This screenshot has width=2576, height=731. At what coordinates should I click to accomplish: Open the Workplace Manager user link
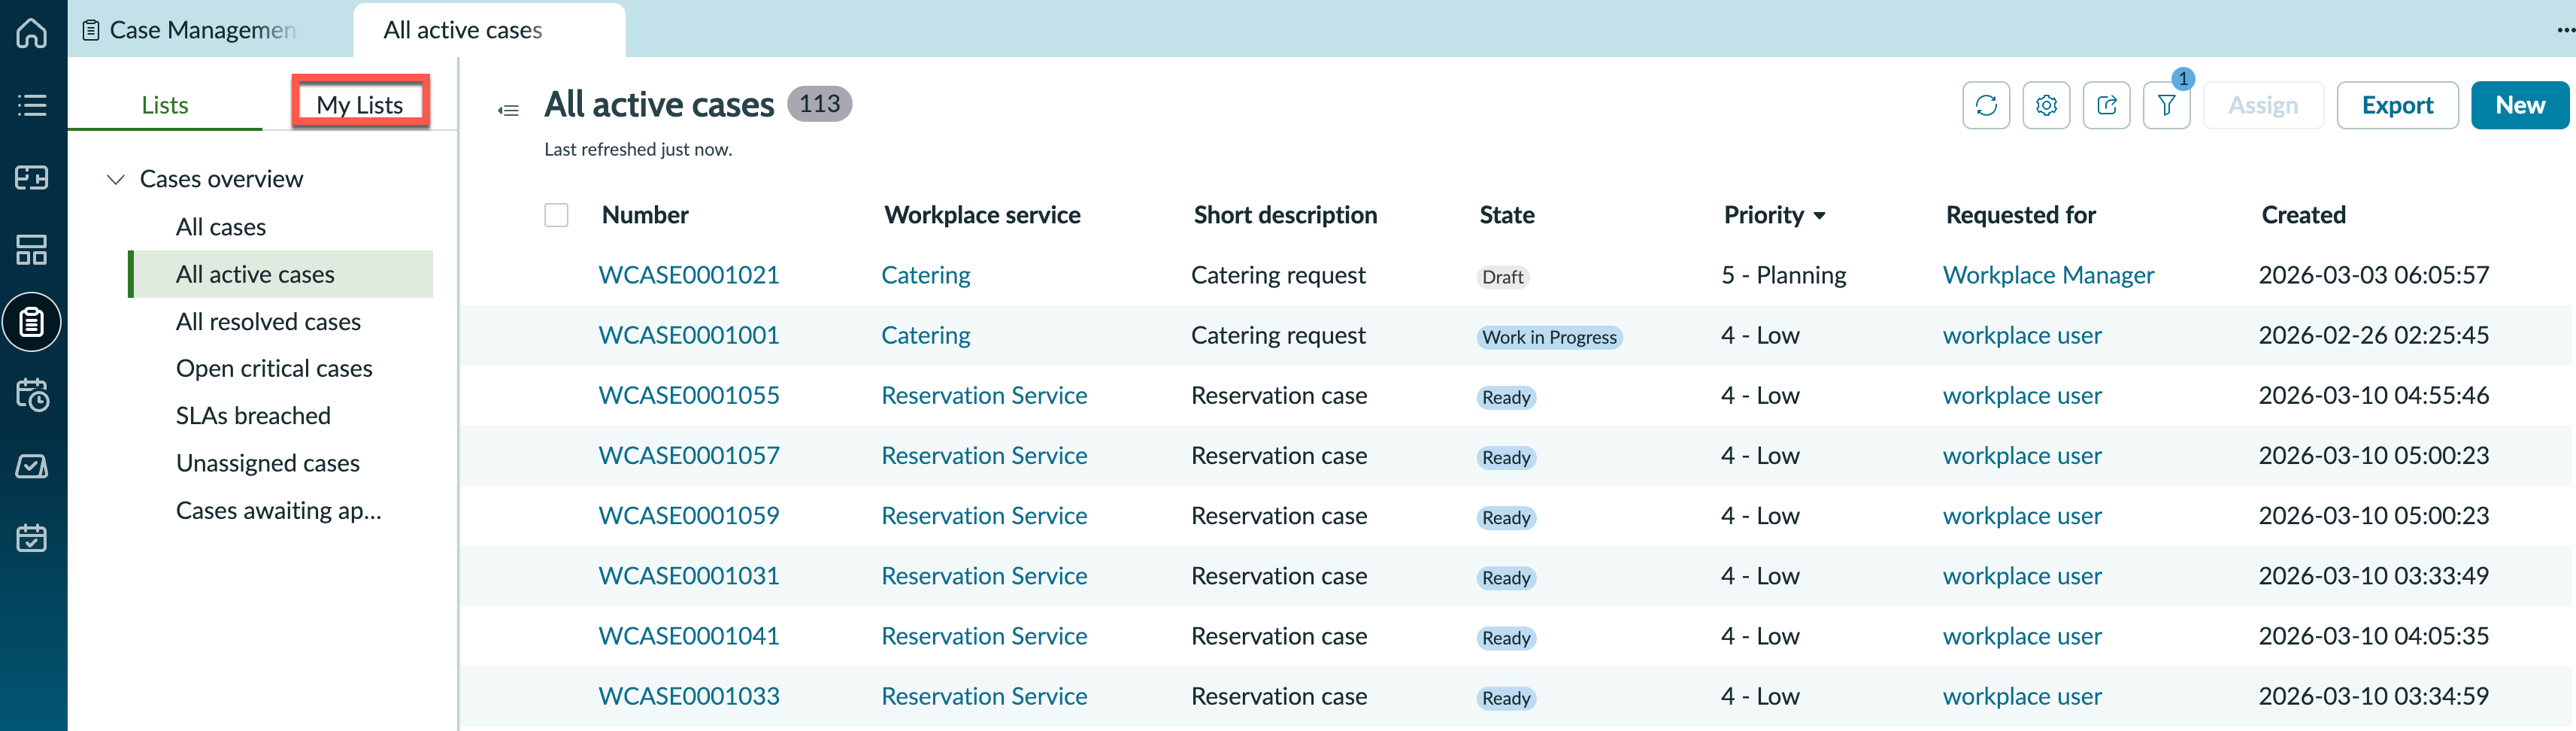[x=2048, y=275]
